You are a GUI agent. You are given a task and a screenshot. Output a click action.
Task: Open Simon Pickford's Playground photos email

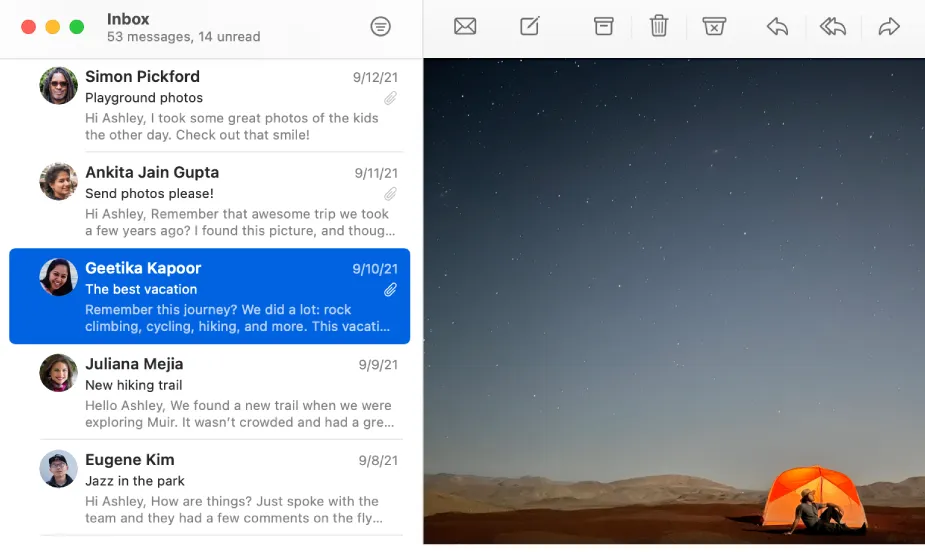coord(209,105)
